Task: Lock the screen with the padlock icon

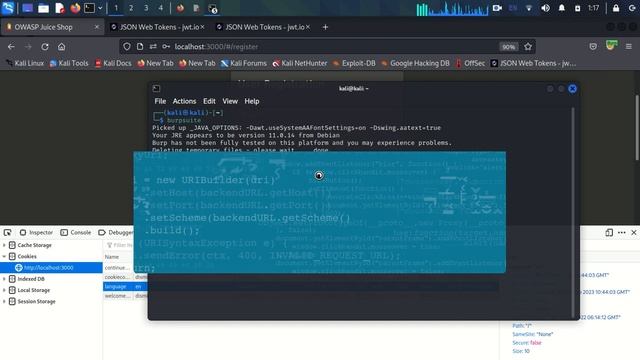Action: click(x=616, y=8)
